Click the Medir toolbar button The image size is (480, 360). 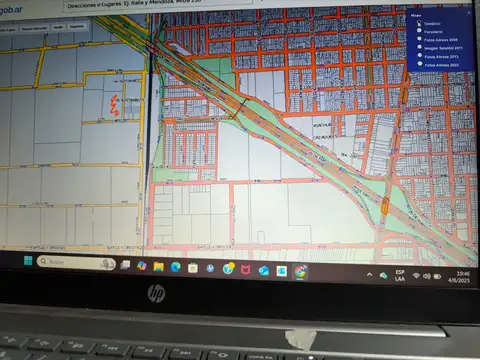point(59,27)
